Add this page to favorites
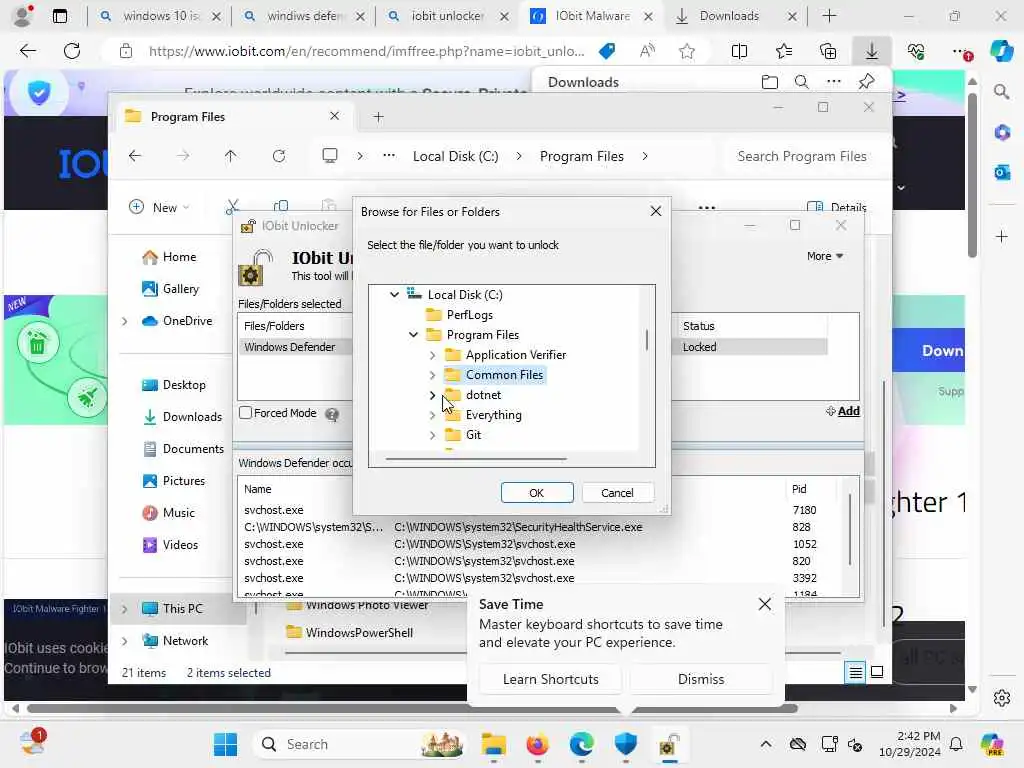This screenshot has width=1024, height=768. click(x=686, y=51)
